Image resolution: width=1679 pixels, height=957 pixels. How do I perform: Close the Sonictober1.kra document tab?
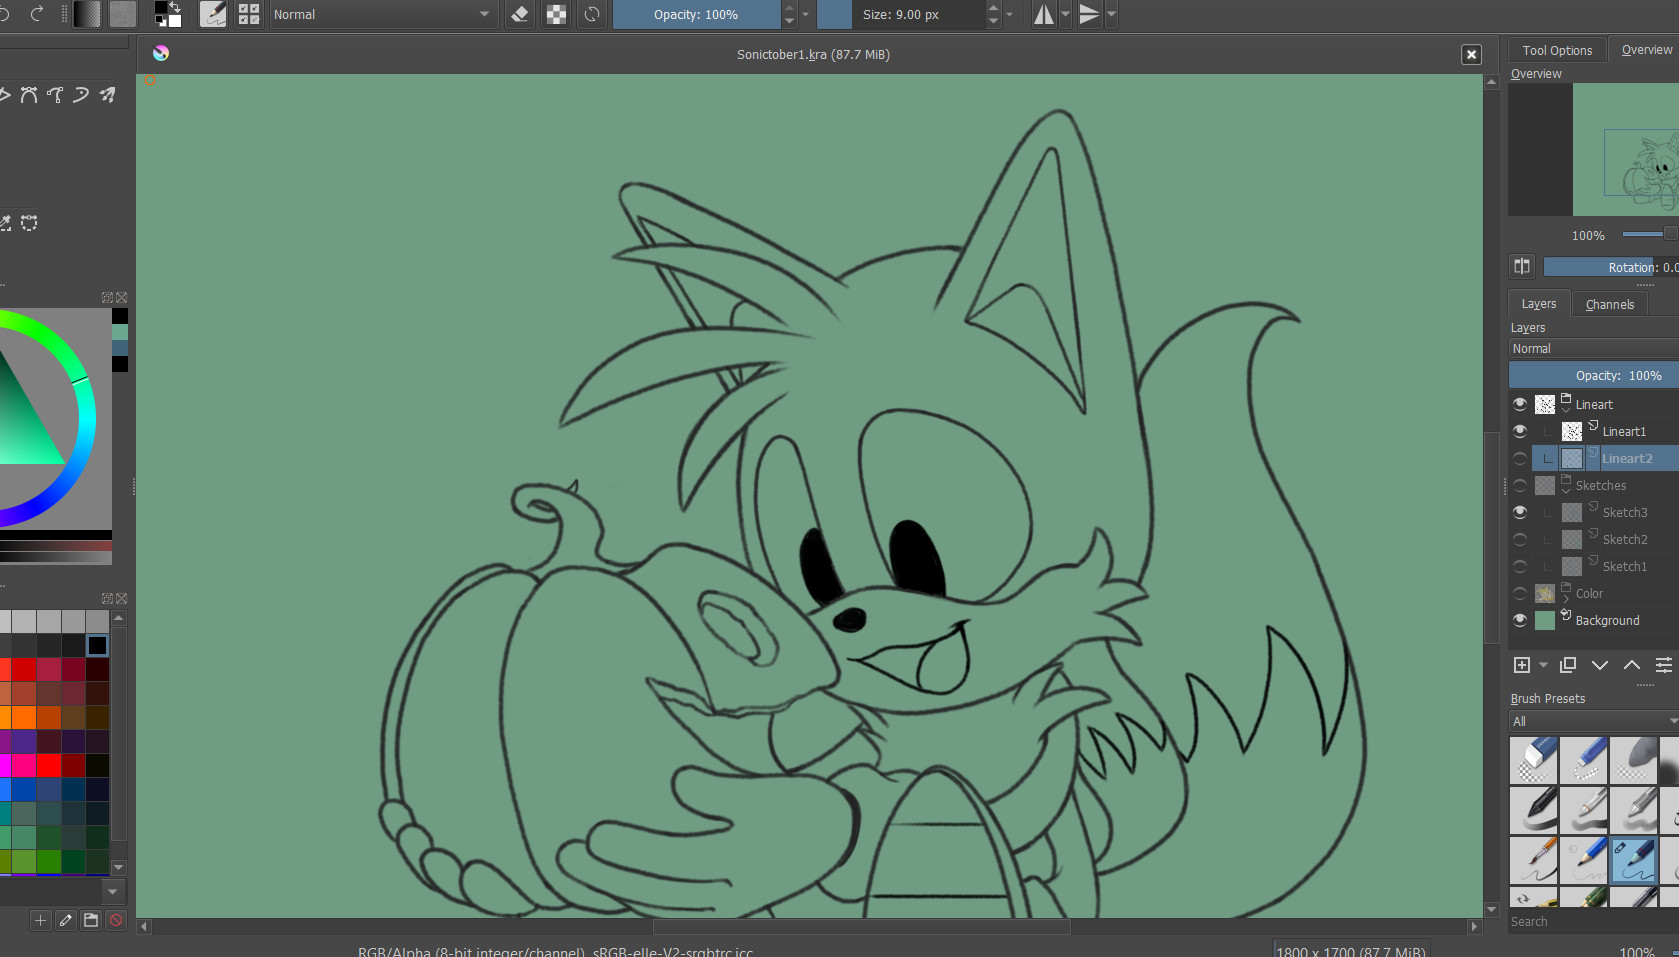pos(1471,54)
